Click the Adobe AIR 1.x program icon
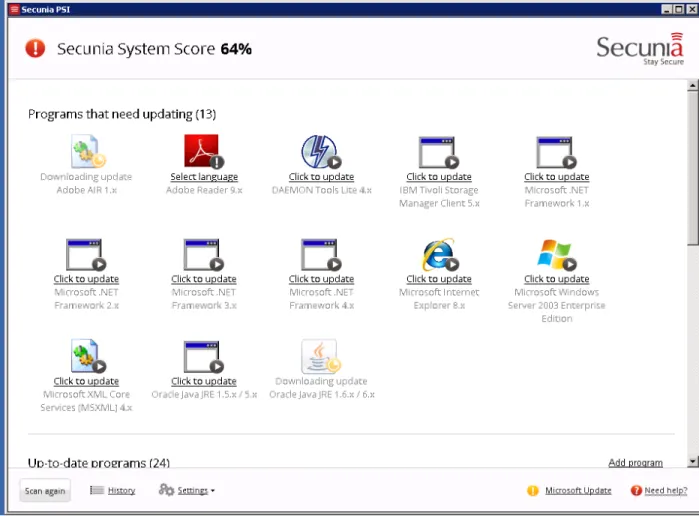 click(88, 151)
